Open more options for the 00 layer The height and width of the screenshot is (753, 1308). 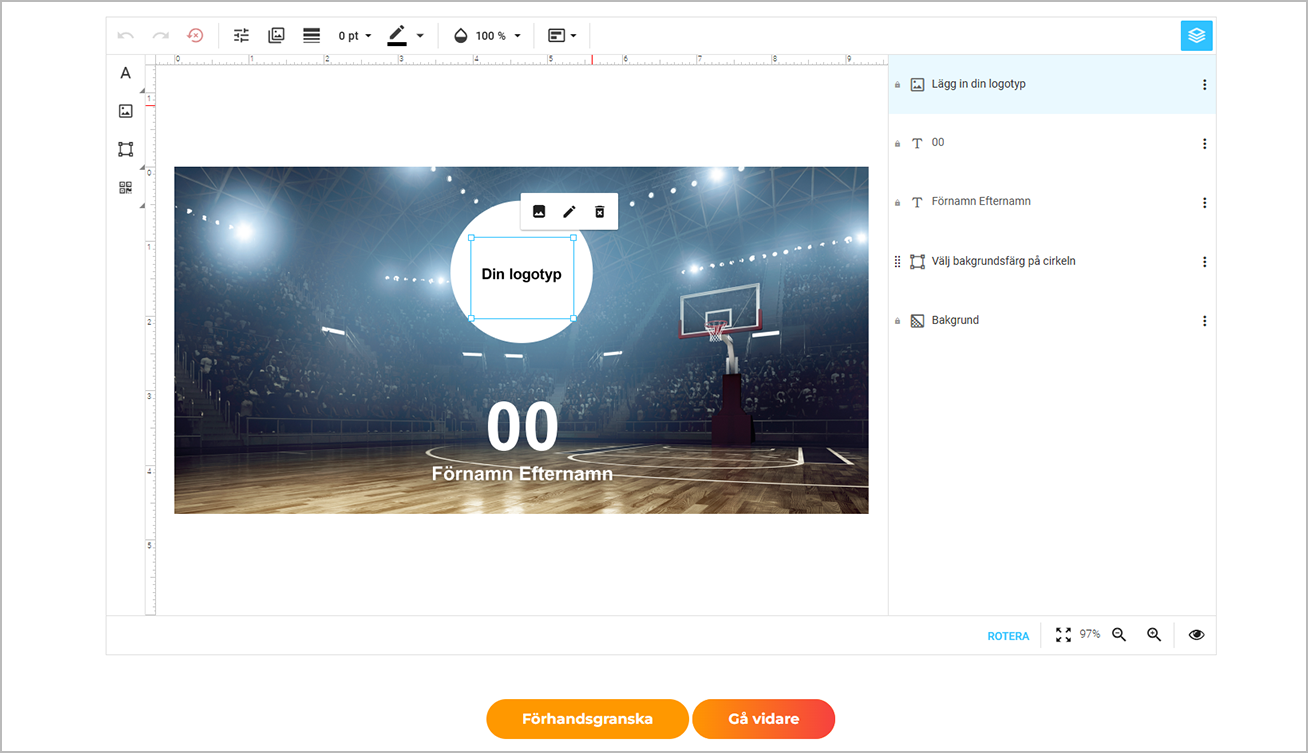(x=1204, y=144)
